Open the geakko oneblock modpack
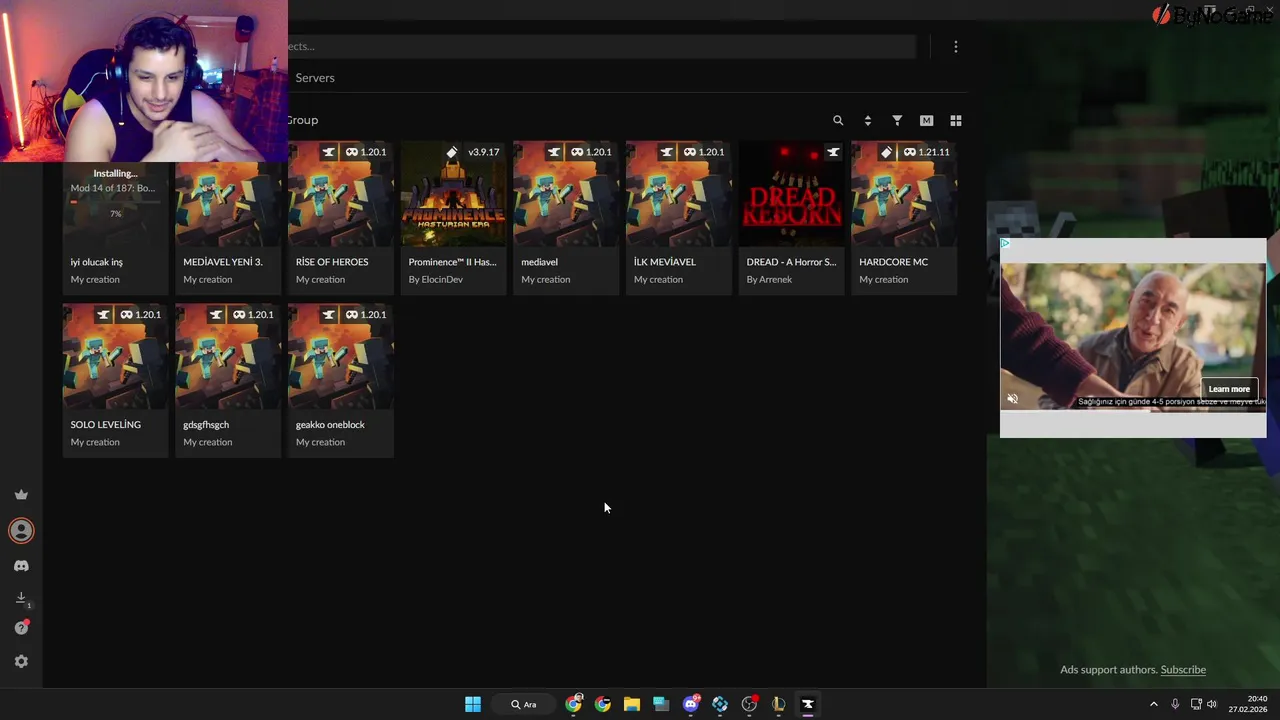Image resolution: width=1280 pixels, height=720 pixels. tap(341, 381)
